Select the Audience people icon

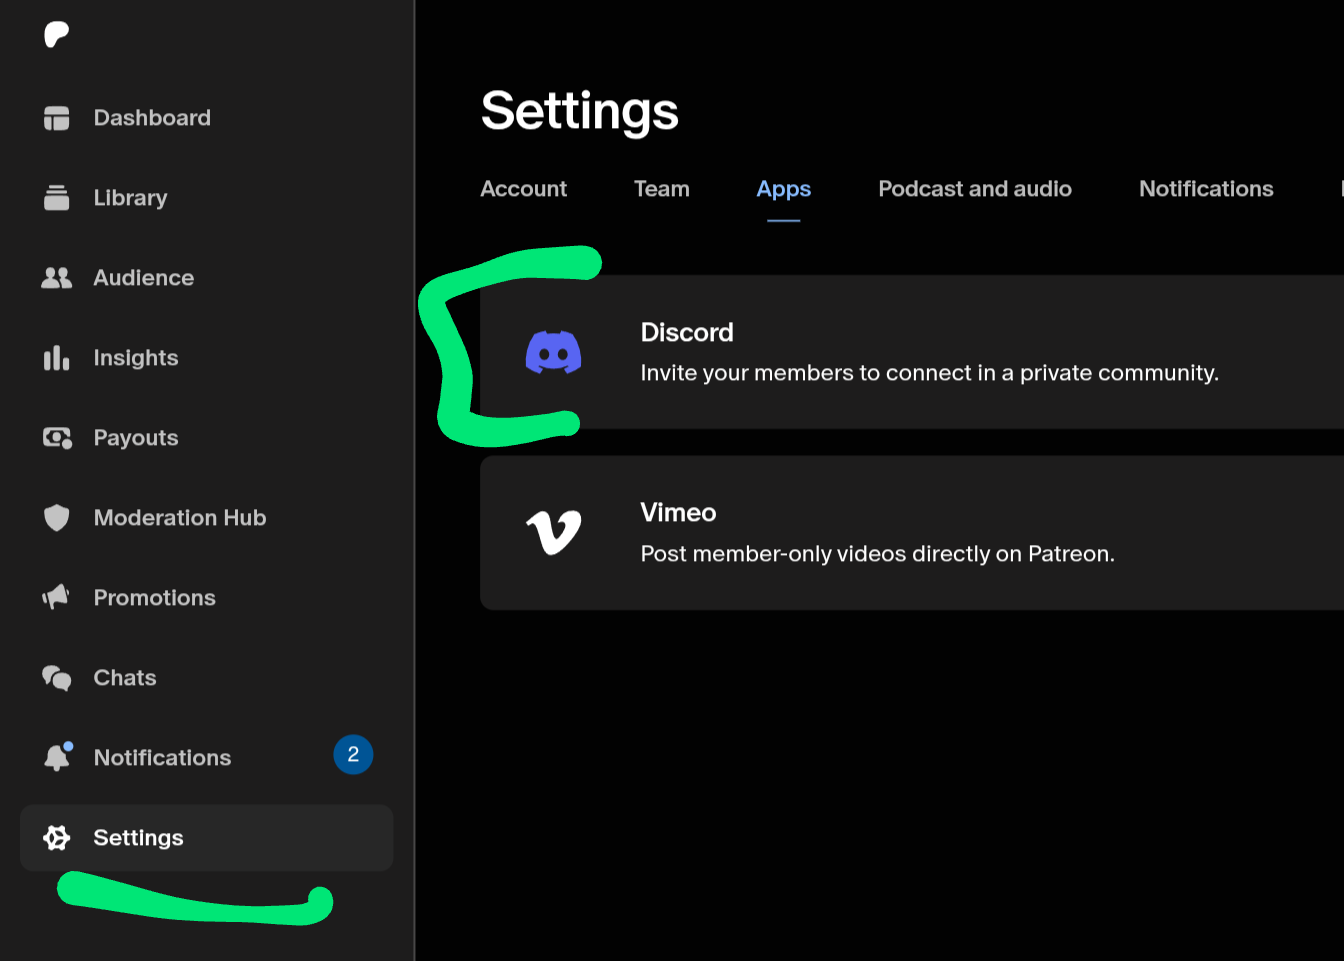[x=57, y=278]
